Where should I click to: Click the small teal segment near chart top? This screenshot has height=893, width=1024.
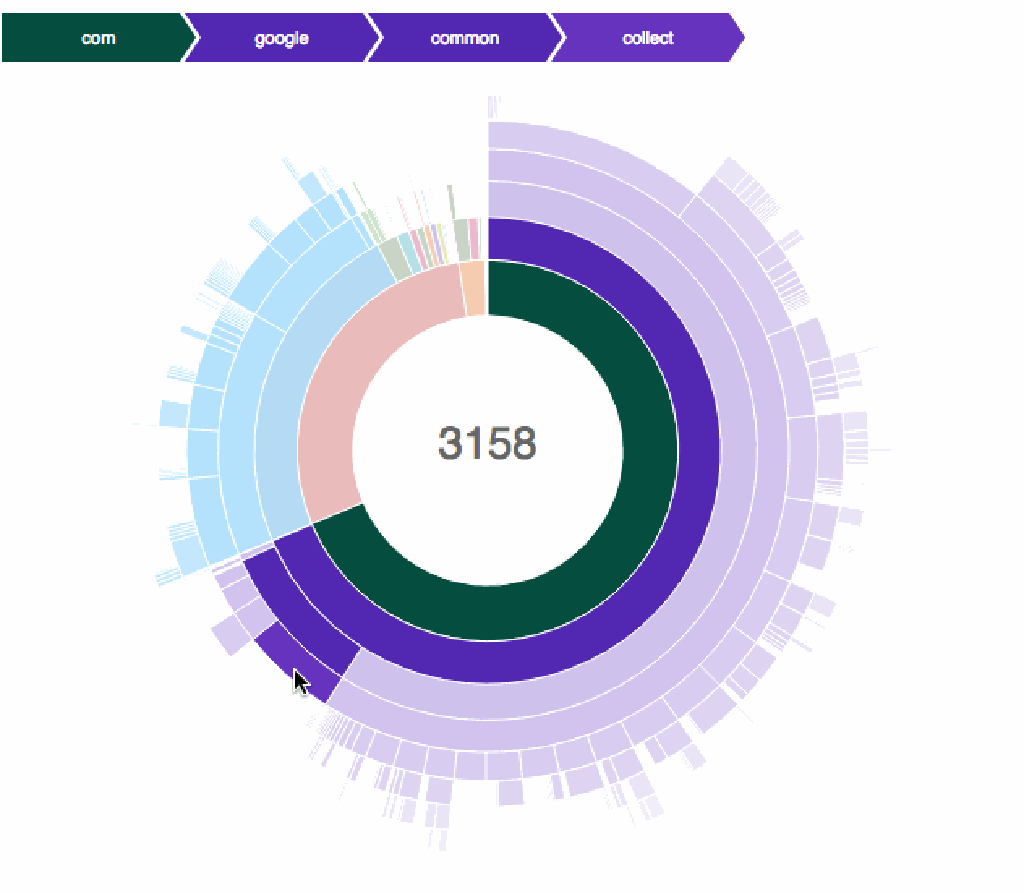(x=409, y=248)
